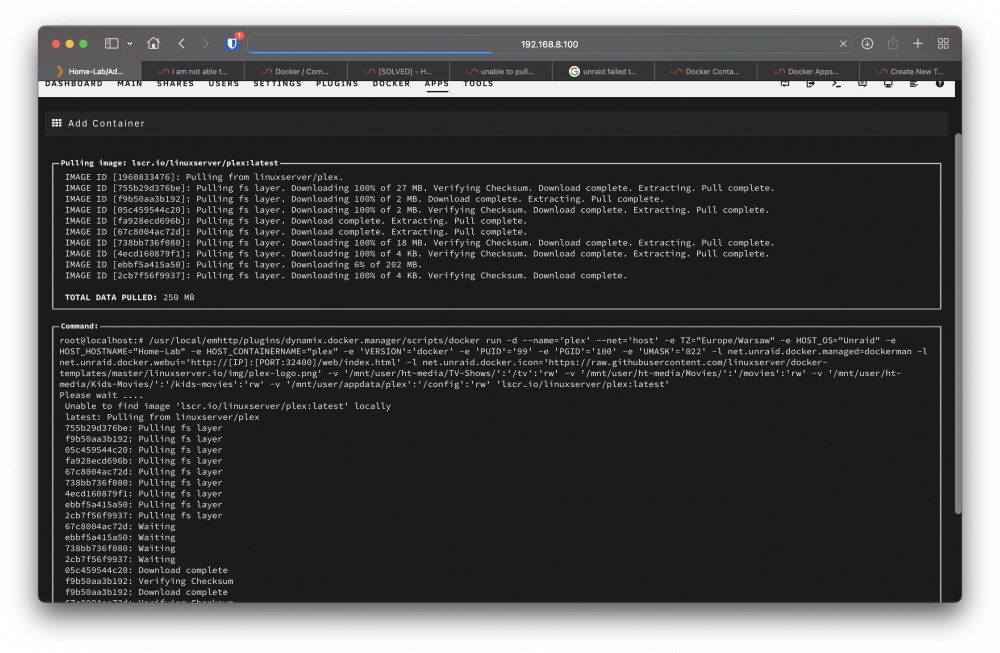
Task: Navigate forward with the forward arrow
Action: tap(205, 43)
